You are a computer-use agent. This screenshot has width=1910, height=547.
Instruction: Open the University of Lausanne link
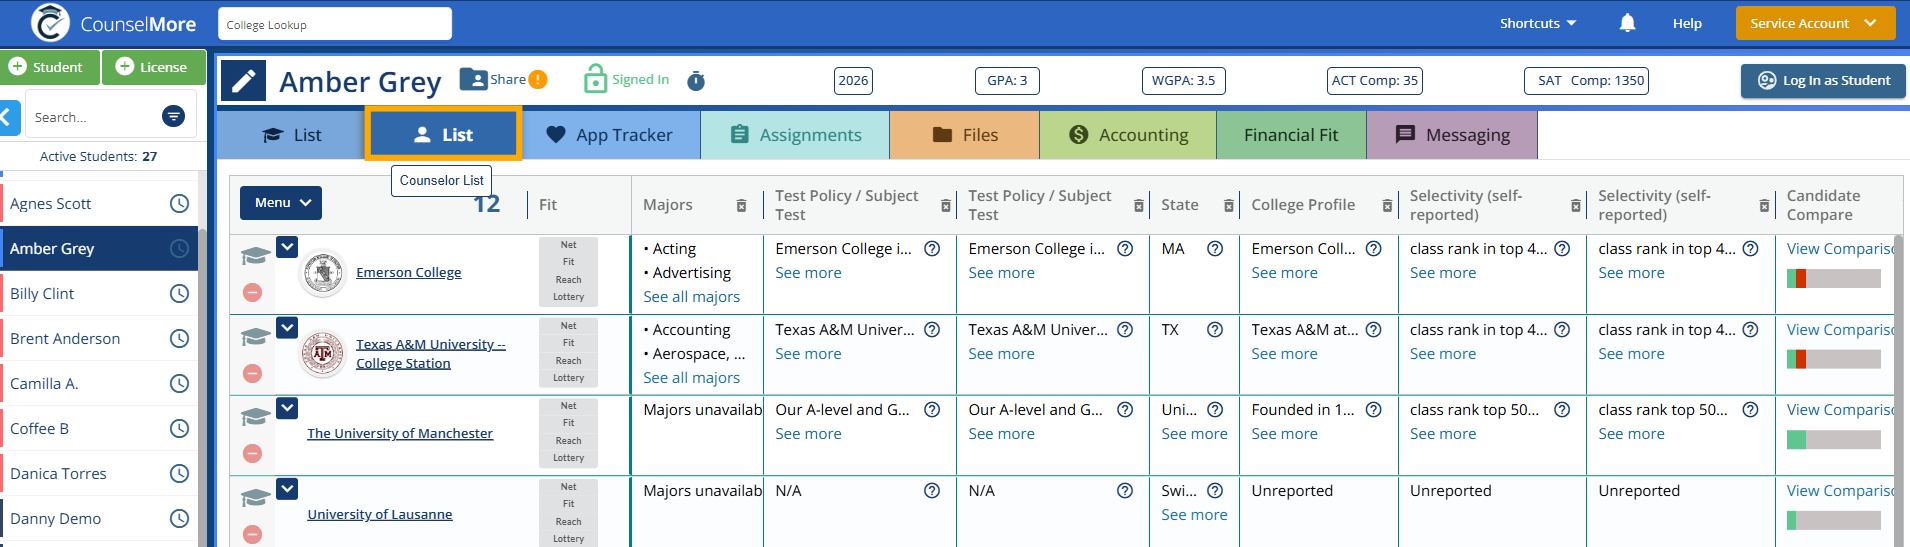coord(380,514)
